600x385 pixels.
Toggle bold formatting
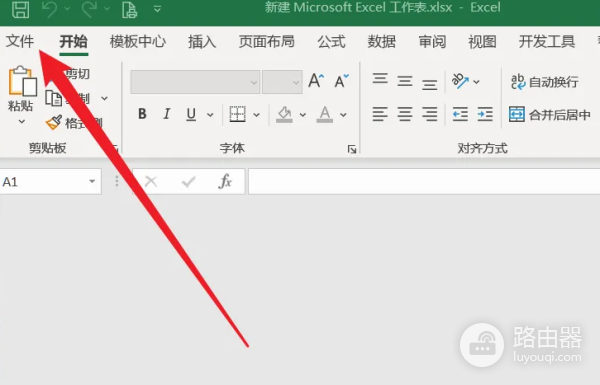point(142,114)
